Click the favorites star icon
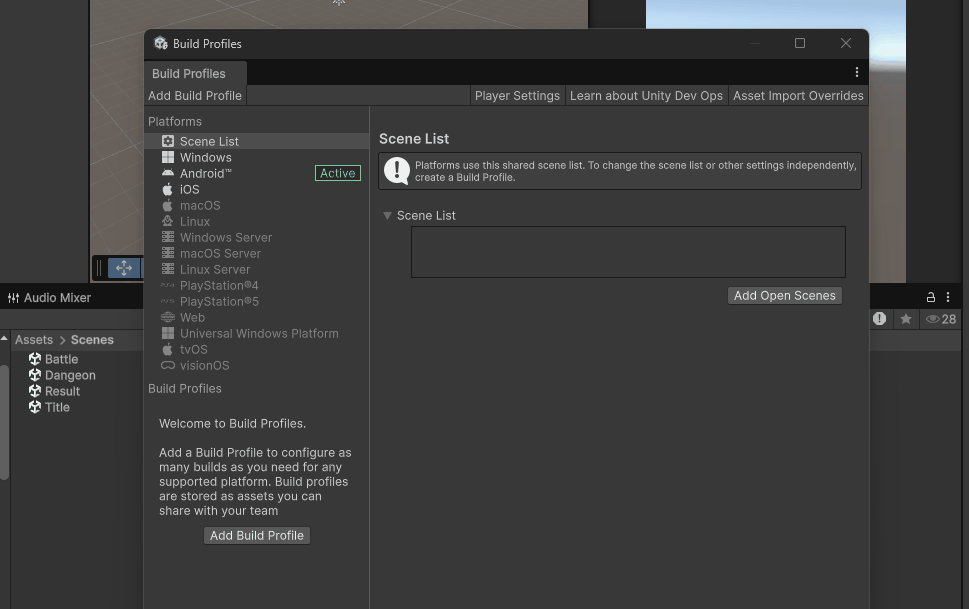Viewport: 969px width, 609px height. 906,319
